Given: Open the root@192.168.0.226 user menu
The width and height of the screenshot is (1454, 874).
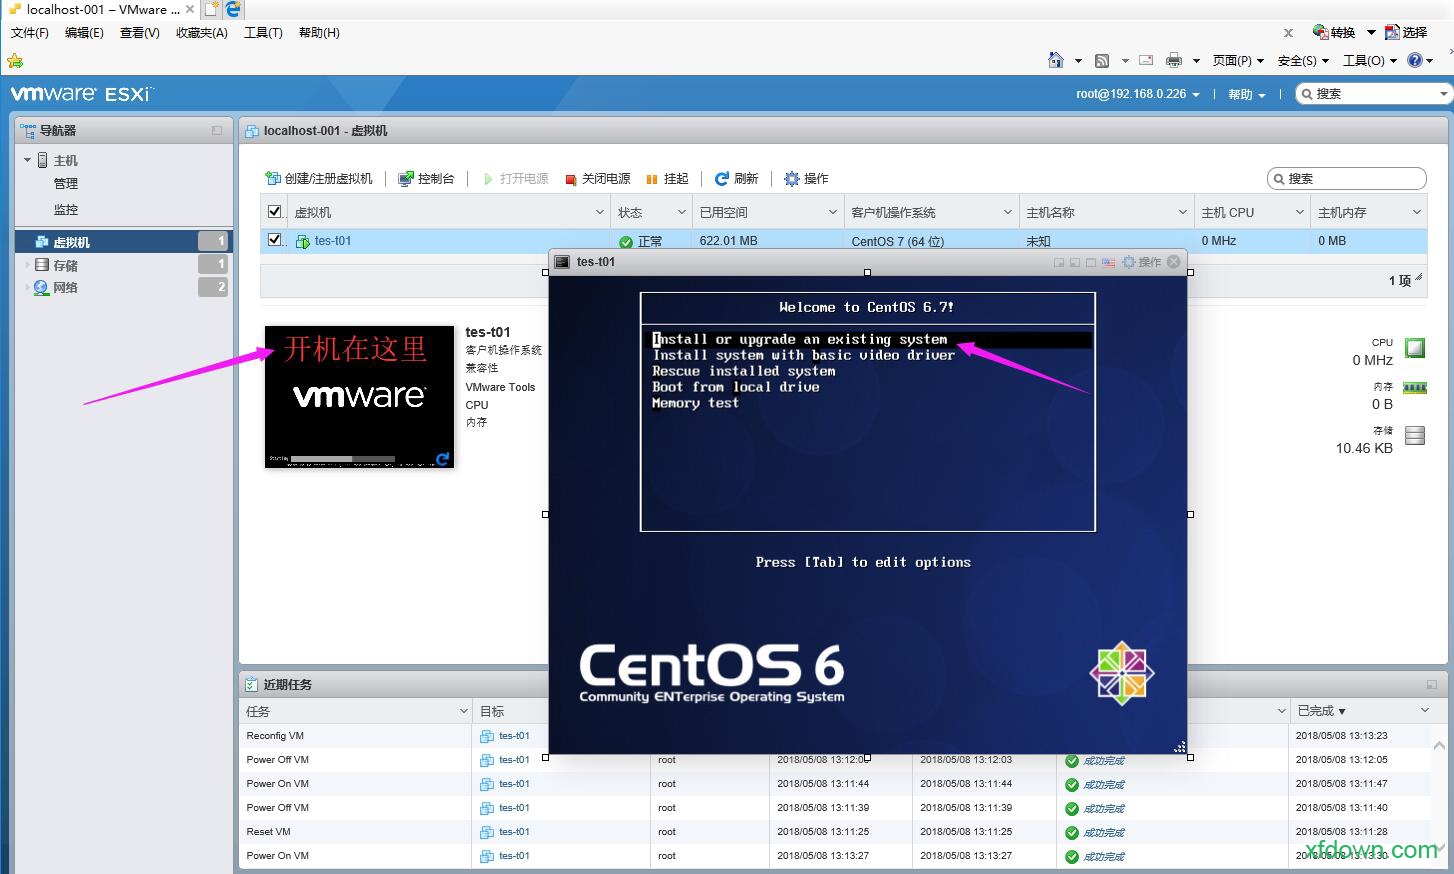Looking at the screenshot, I should 1136,93.
